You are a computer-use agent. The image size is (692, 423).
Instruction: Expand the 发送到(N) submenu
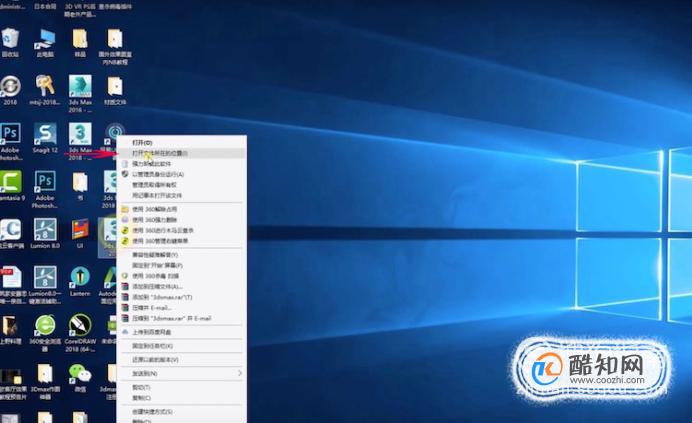coord(181,374)
